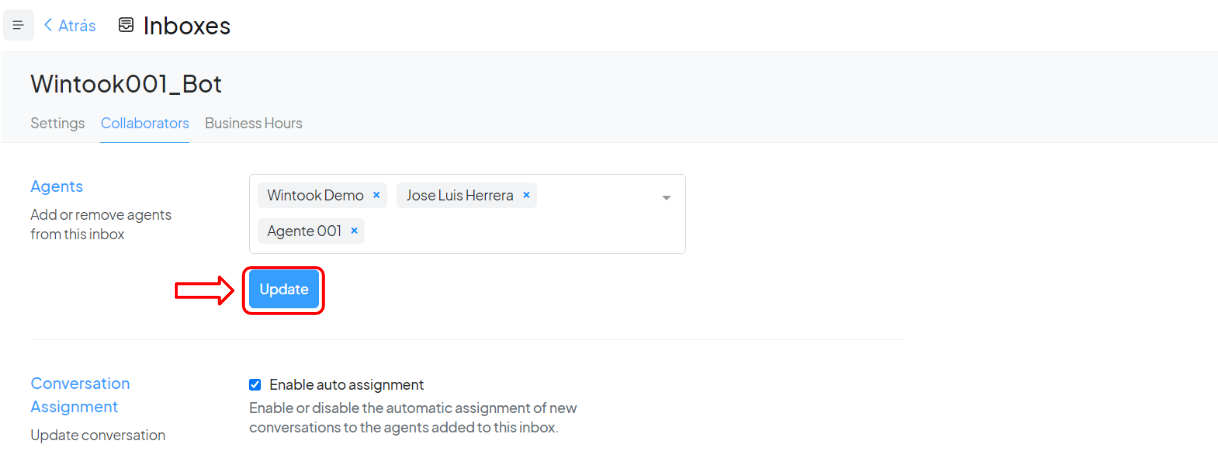
Task: Click the Enable auto assignment label text
Action: (346, 385)
